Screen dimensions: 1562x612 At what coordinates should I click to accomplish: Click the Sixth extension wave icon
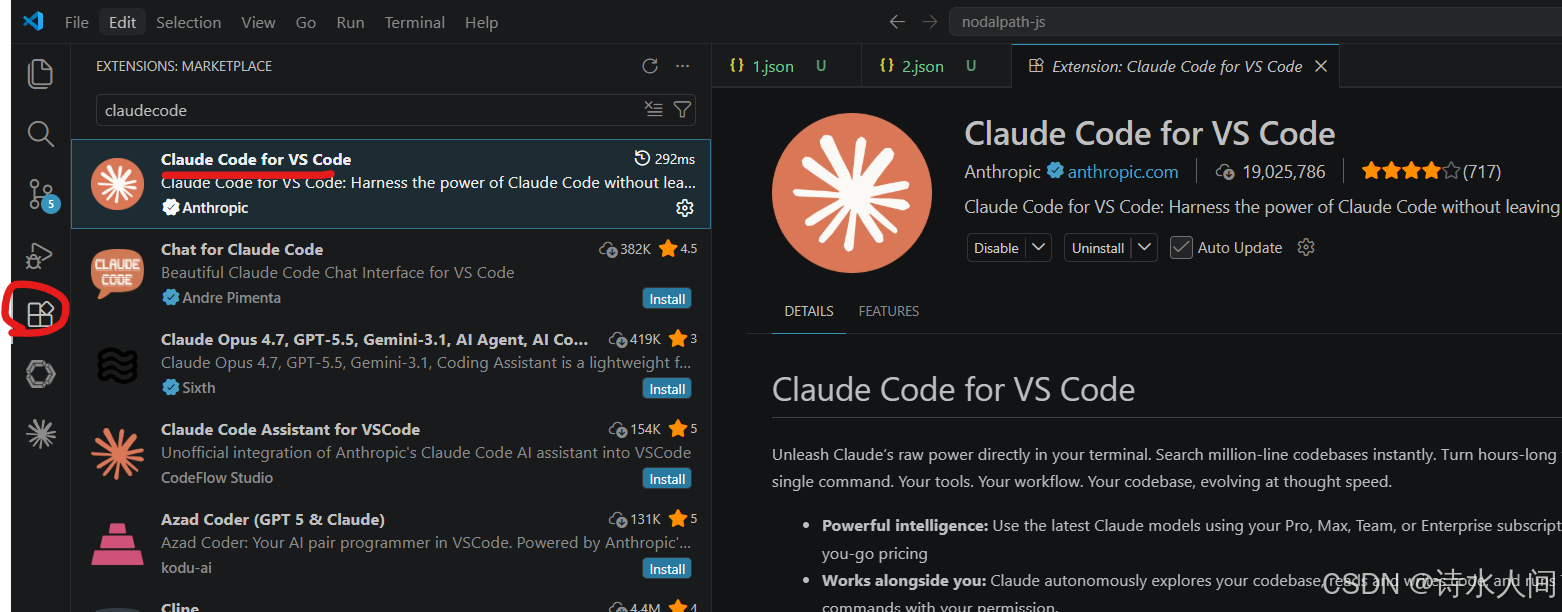click(117, 364)
